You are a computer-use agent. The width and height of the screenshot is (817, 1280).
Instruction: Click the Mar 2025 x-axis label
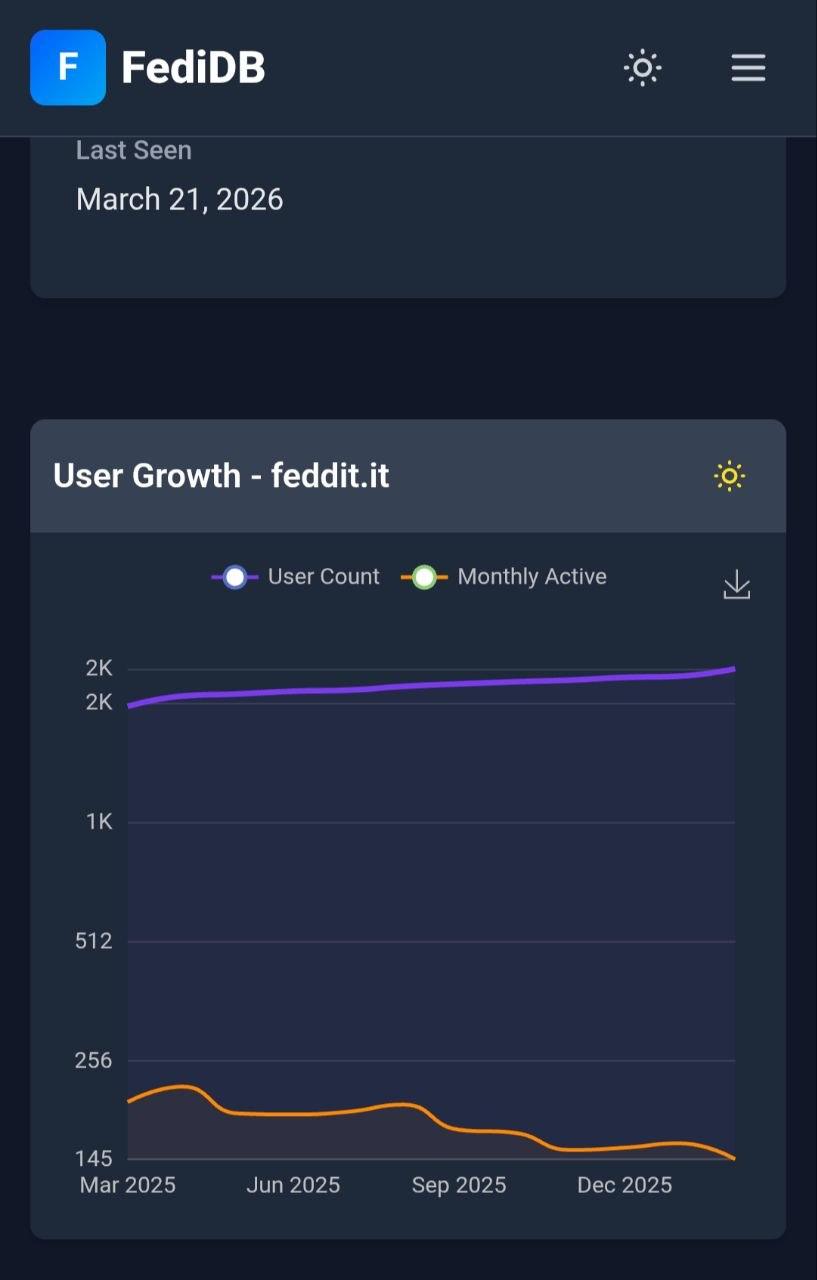[x=128, y=1185]
